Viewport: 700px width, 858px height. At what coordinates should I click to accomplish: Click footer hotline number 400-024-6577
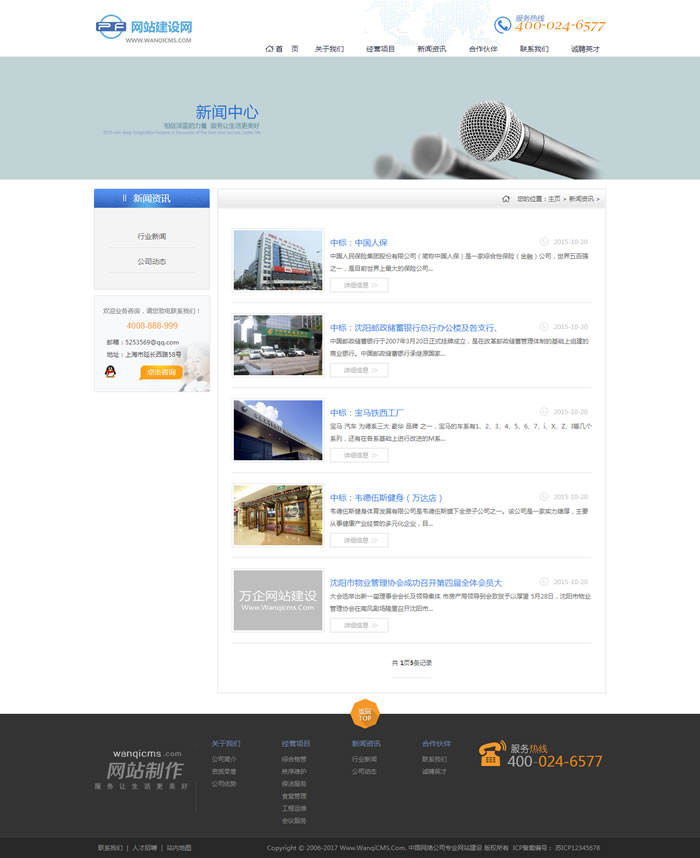pos(554,761)
